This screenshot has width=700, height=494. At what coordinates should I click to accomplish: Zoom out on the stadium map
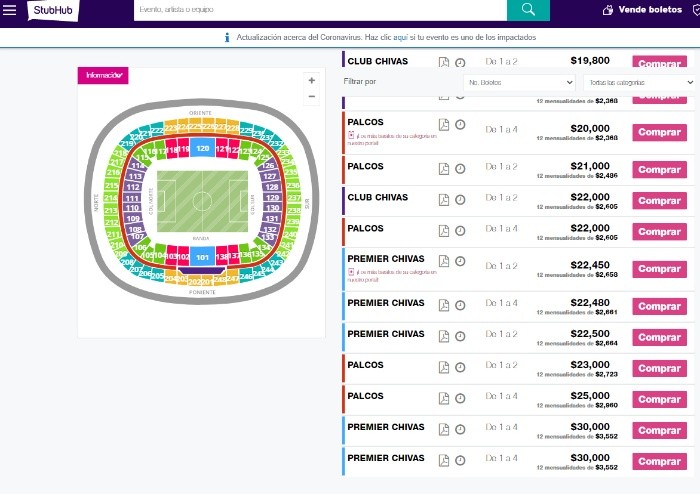(311, 96)
